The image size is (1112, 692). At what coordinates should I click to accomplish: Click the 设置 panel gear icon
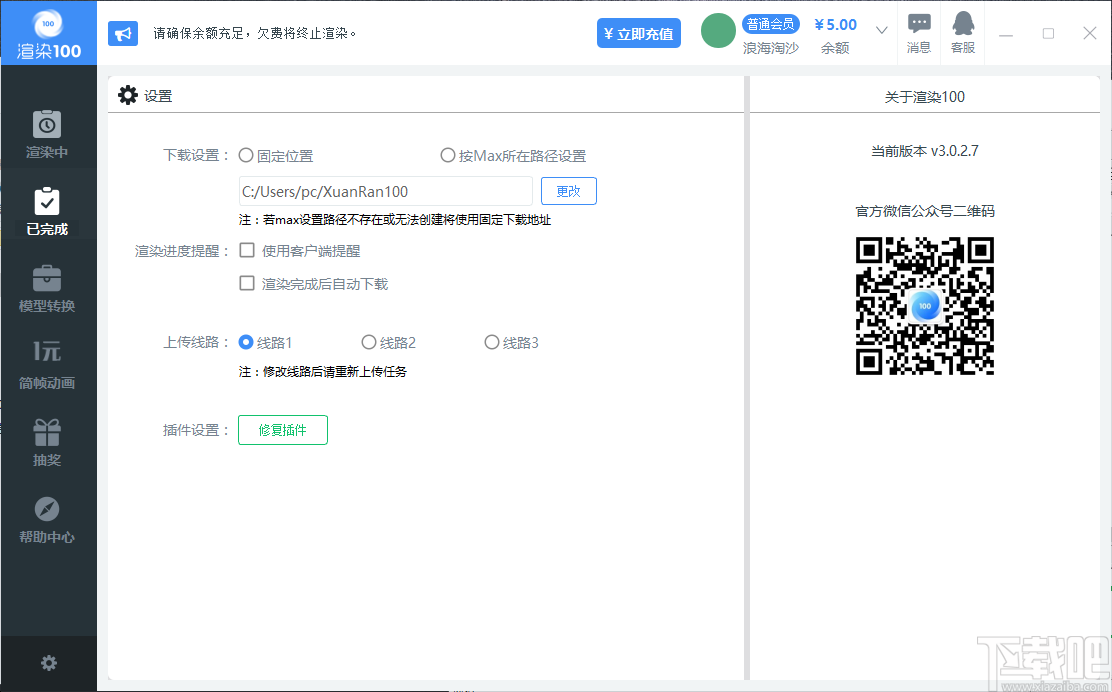click(128, 94)
